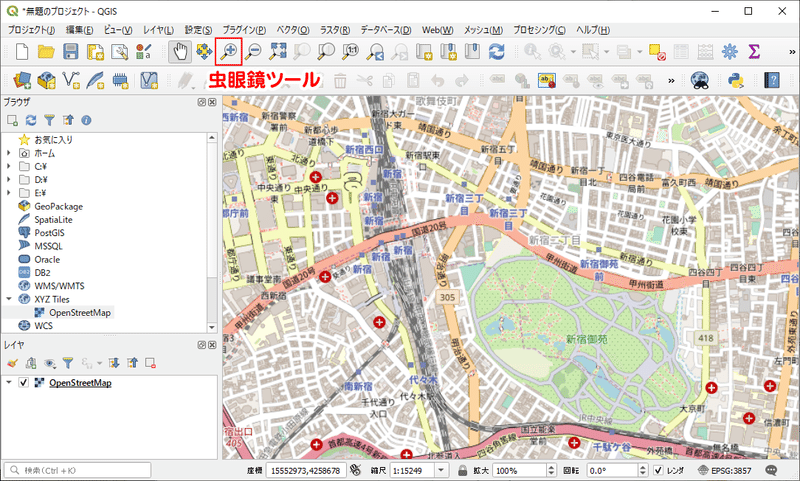
Task: Open the プロセシング(C) menu
Action: point(539,30)
